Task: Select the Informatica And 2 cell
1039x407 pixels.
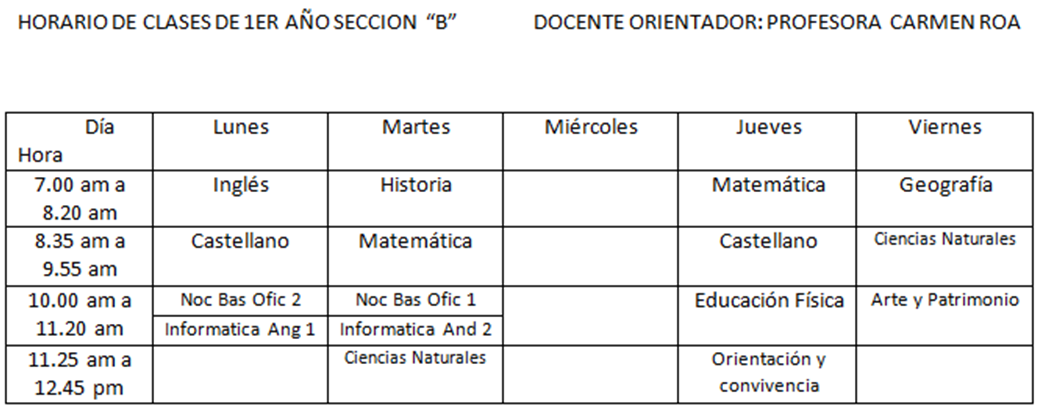Action: 415,330
